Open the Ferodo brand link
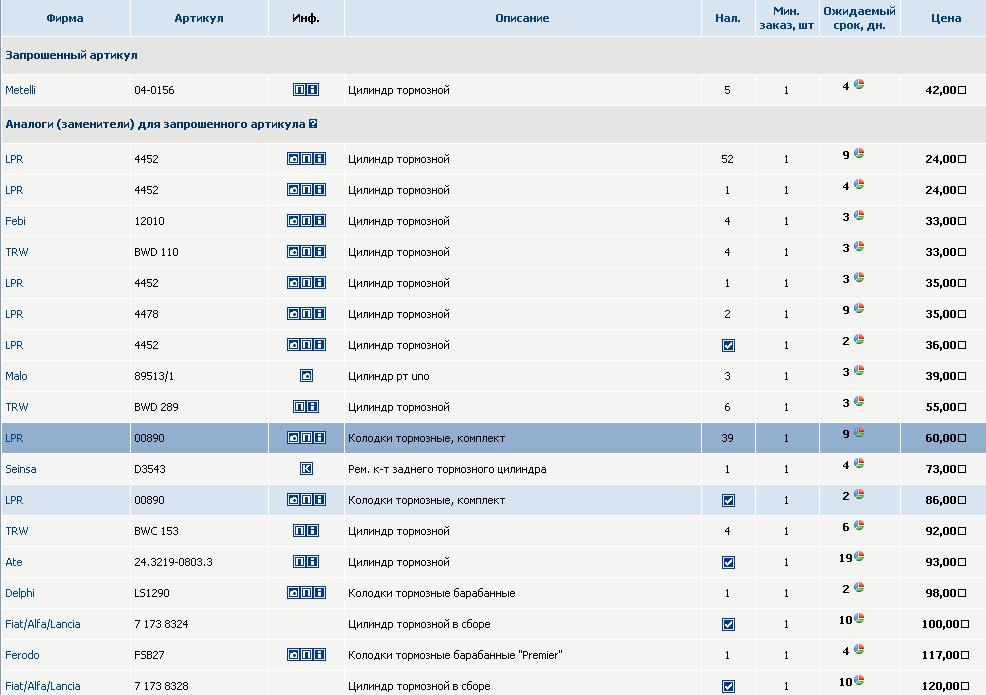 [22, 655]
